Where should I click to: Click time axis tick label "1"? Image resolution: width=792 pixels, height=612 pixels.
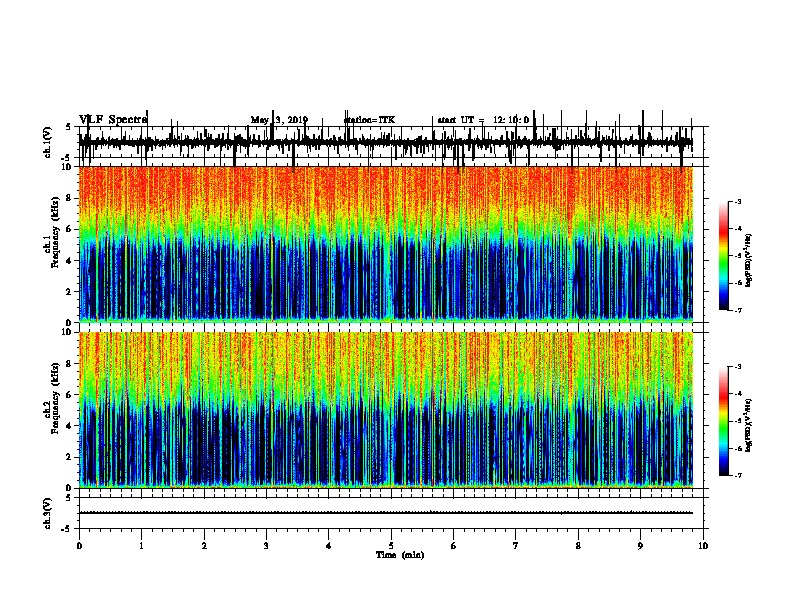(141, 546)
